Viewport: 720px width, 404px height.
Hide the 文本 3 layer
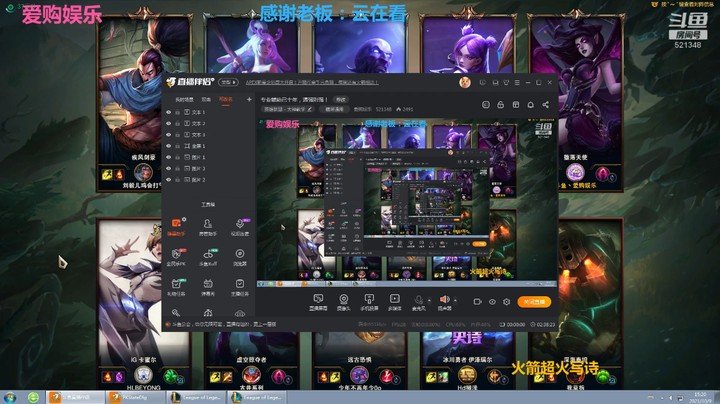click(x=169, y=135)
